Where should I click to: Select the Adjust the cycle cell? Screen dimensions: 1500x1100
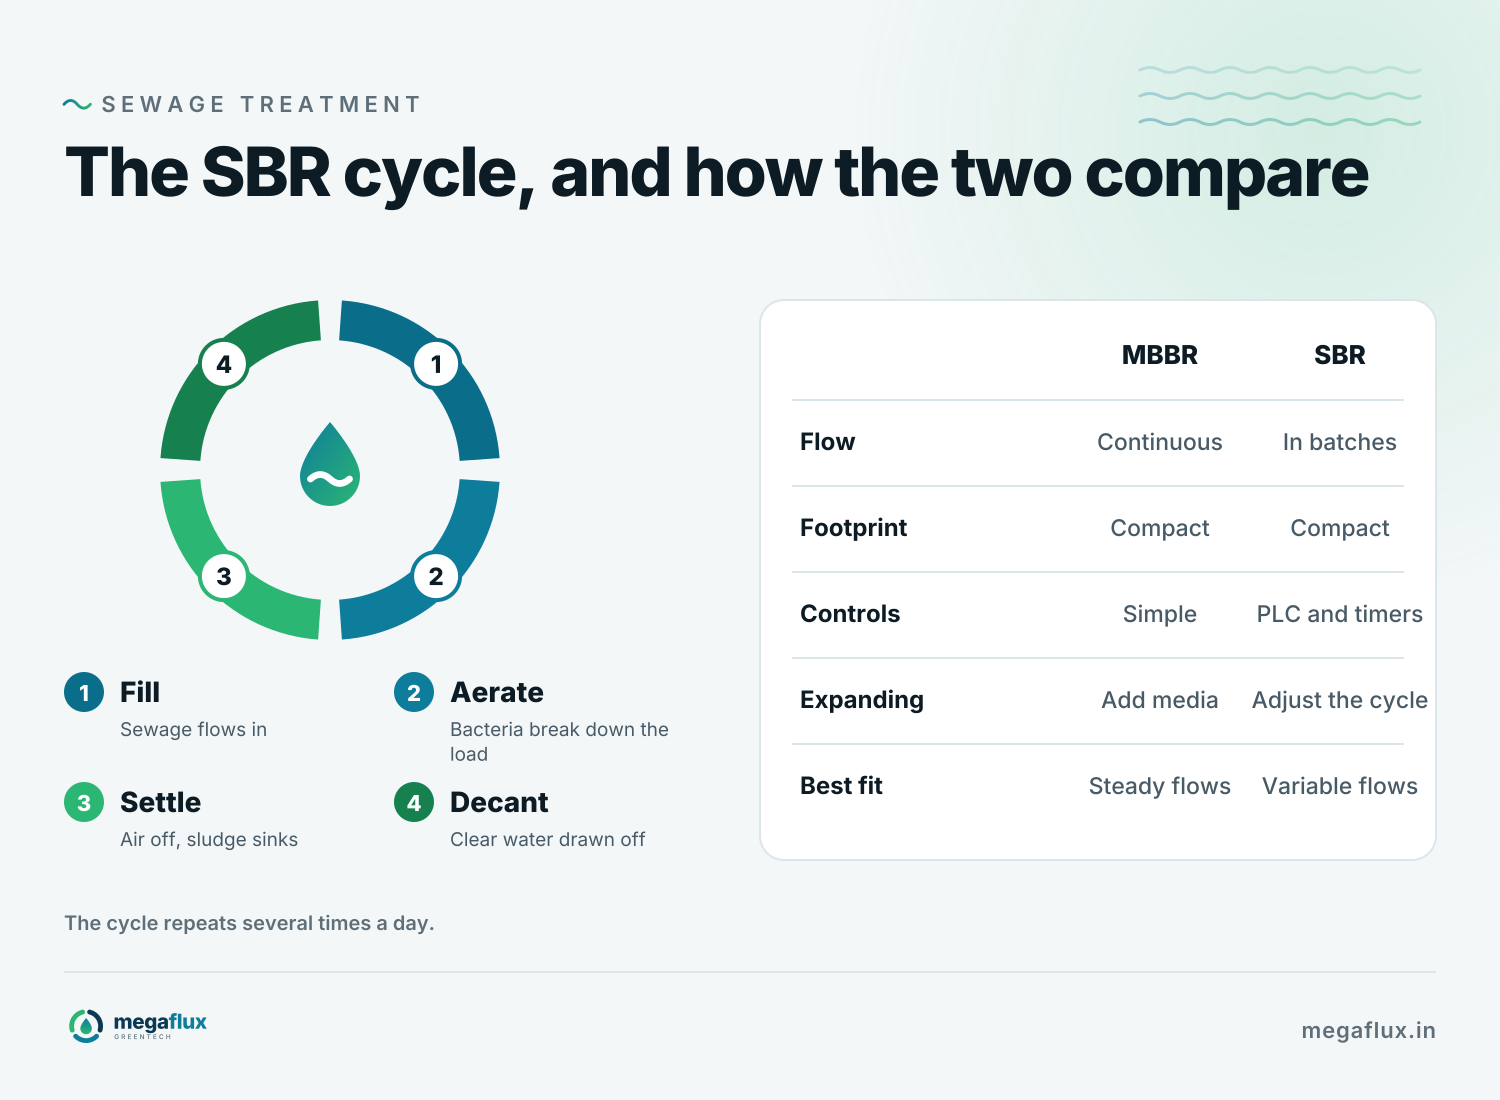coord(1340,700)
